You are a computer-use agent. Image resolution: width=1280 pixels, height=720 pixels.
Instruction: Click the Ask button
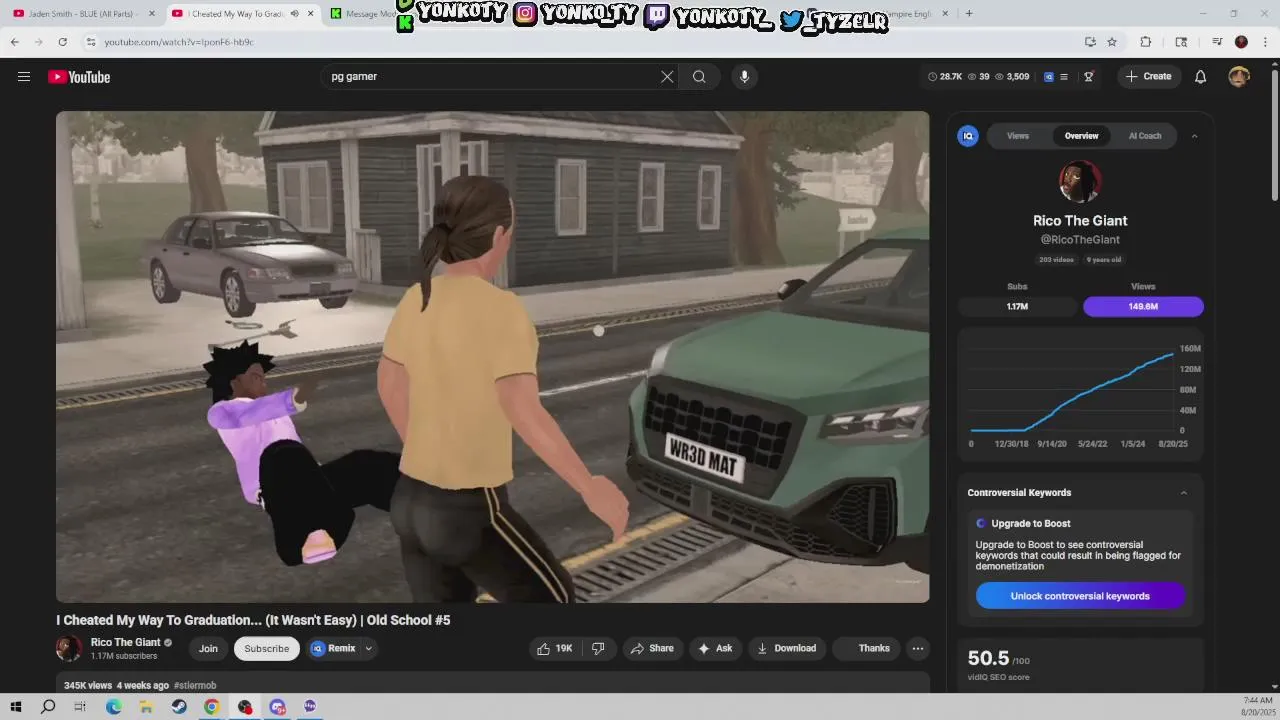715,648
